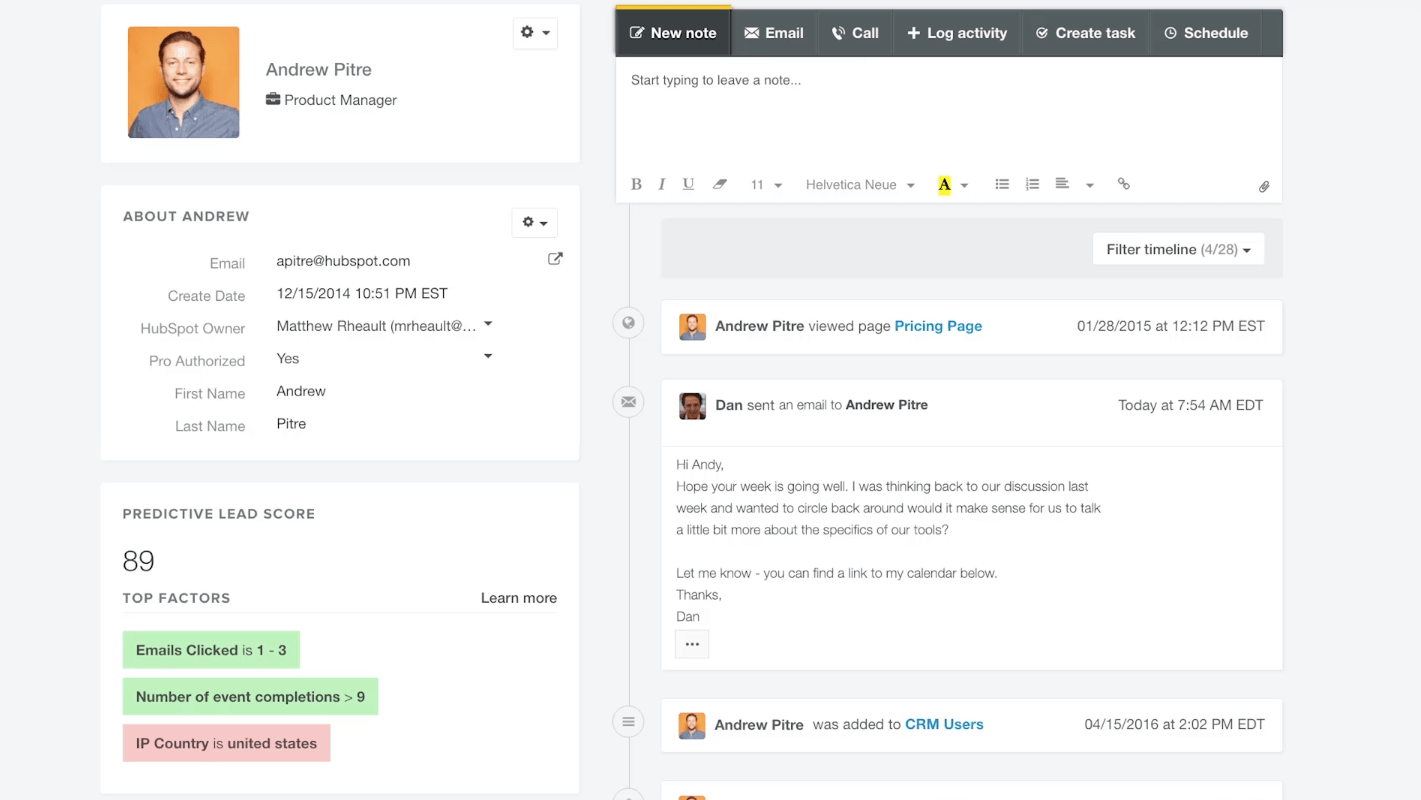Click the text alignment icon
The height and width of the screenshot is (800, 1421).
1062,184
